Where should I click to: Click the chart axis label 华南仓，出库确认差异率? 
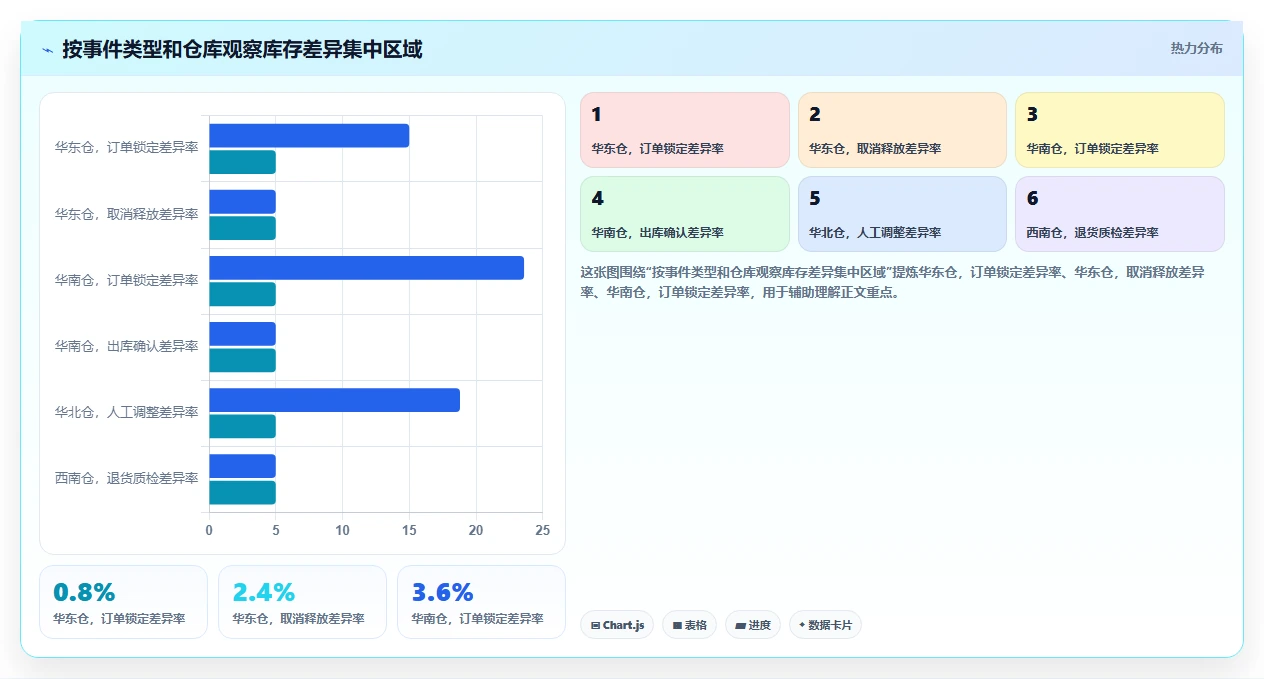pyautogui.click(x=127, y=346)
